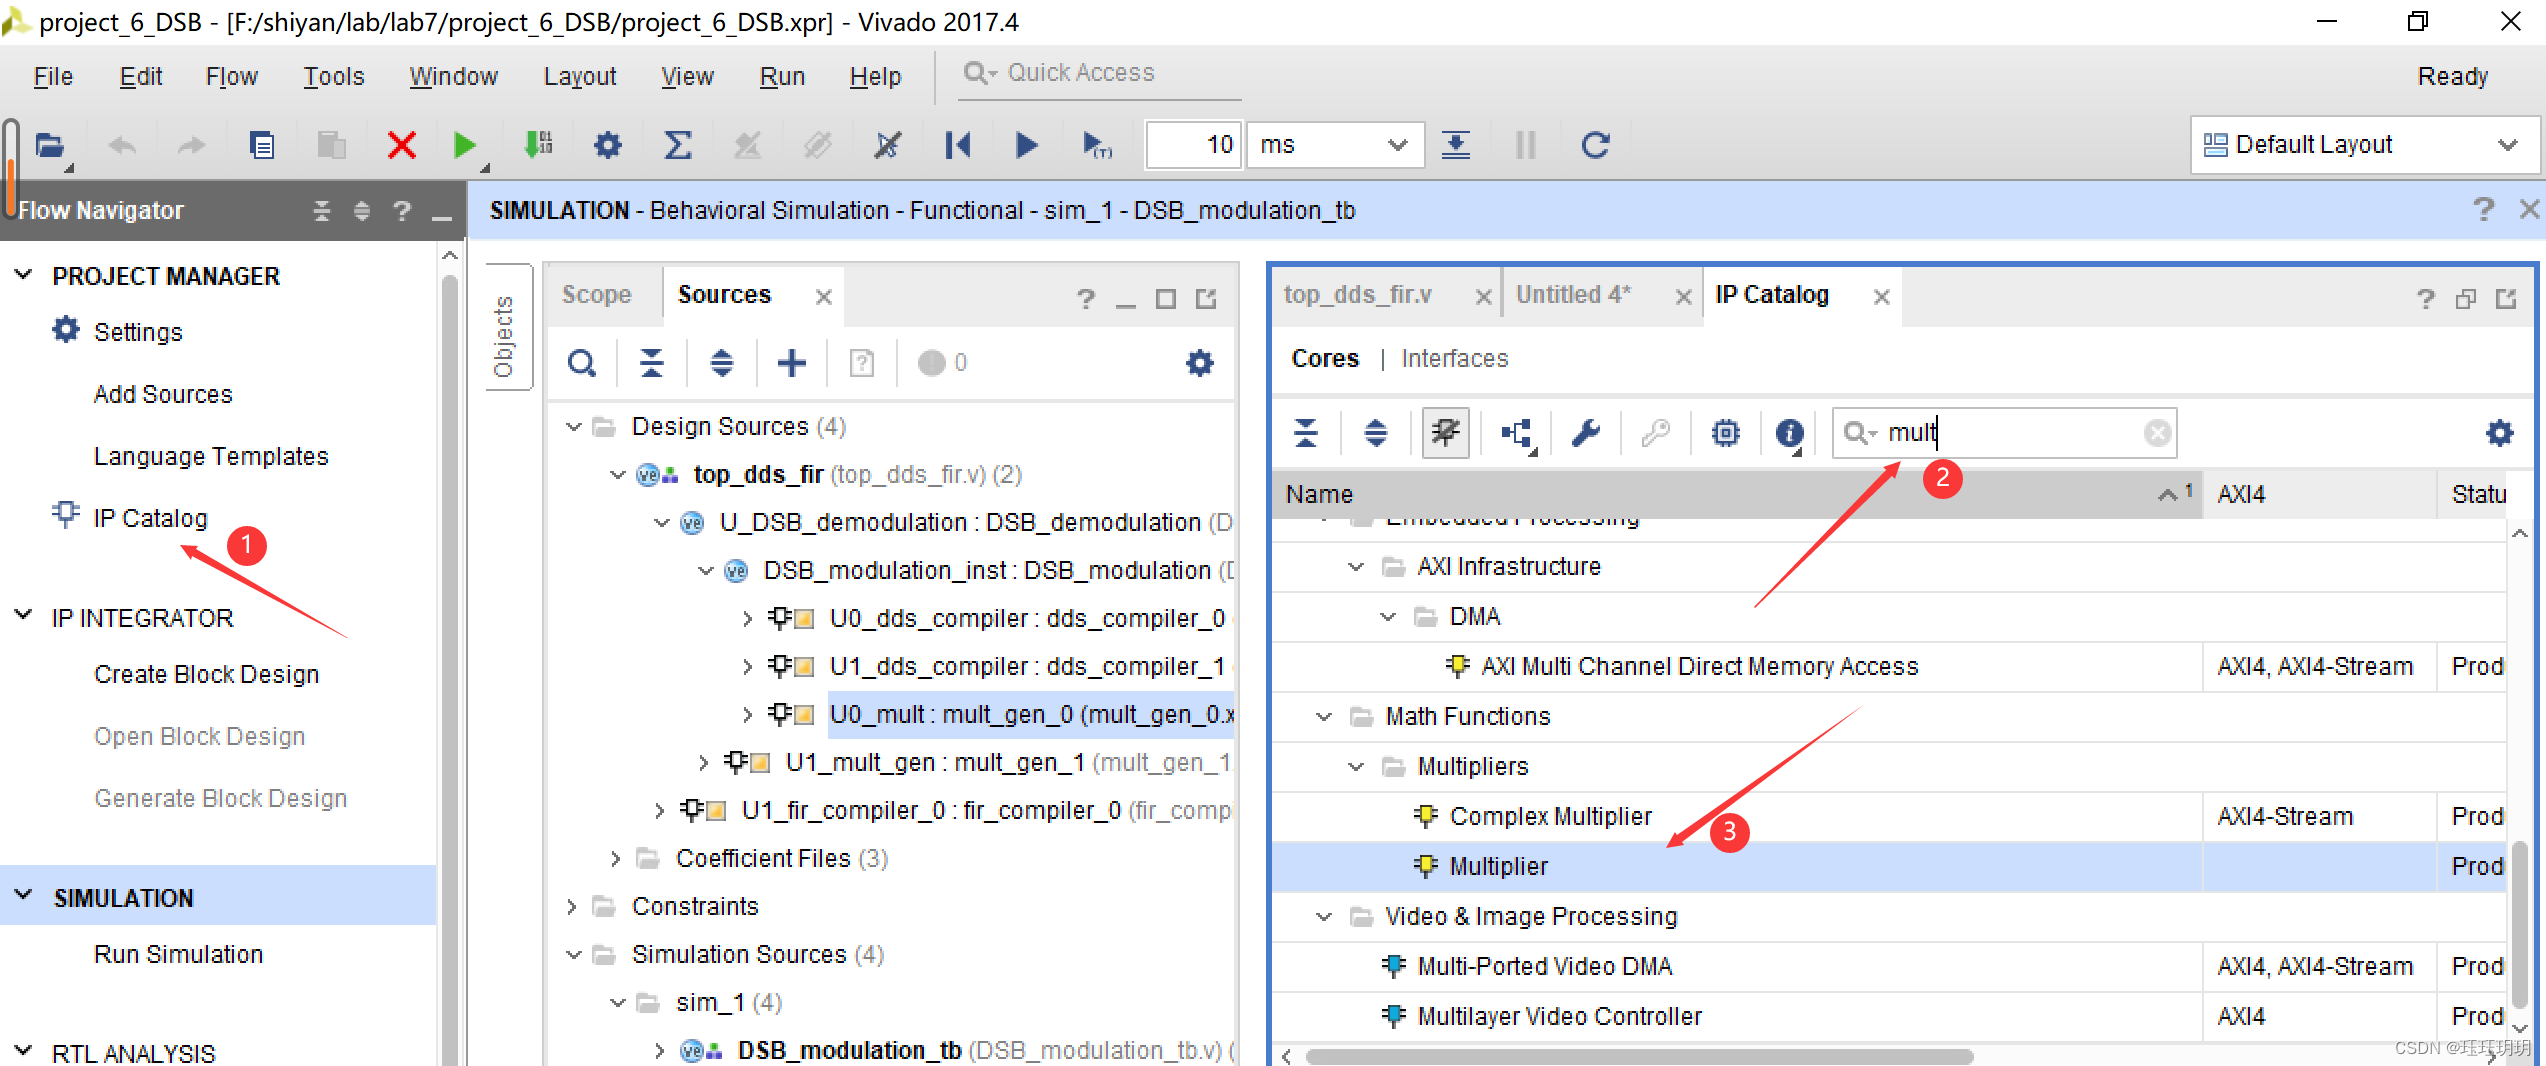Open IP Catalog from Flow Navigator
2546x1066 pixels.
point(150,518)
